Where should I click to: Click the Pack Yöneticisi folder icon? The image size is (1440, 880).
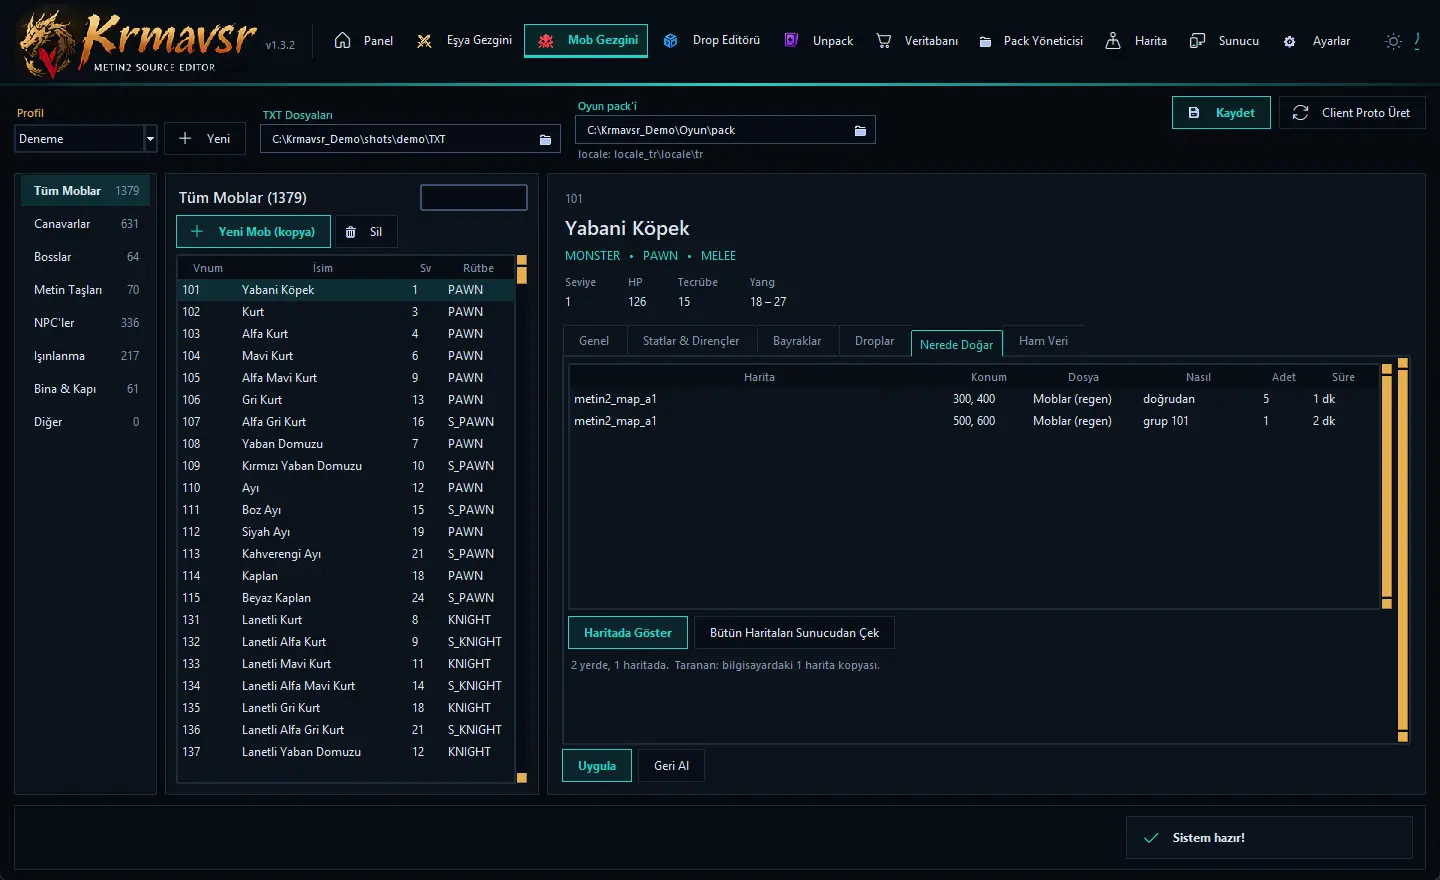[x=985, y=41]
